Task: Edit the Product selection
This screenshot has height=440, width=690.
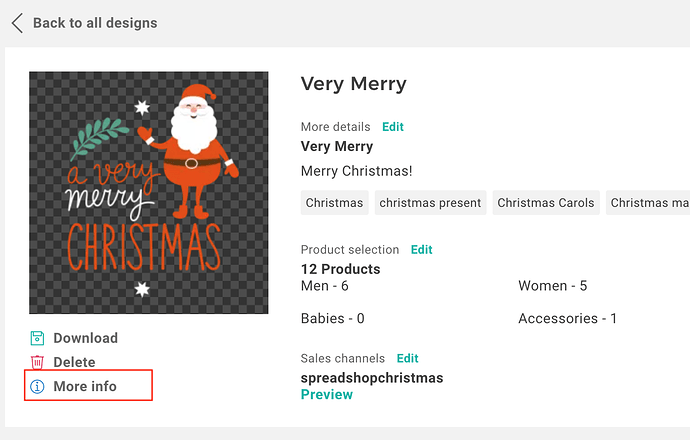Action: 422,249
